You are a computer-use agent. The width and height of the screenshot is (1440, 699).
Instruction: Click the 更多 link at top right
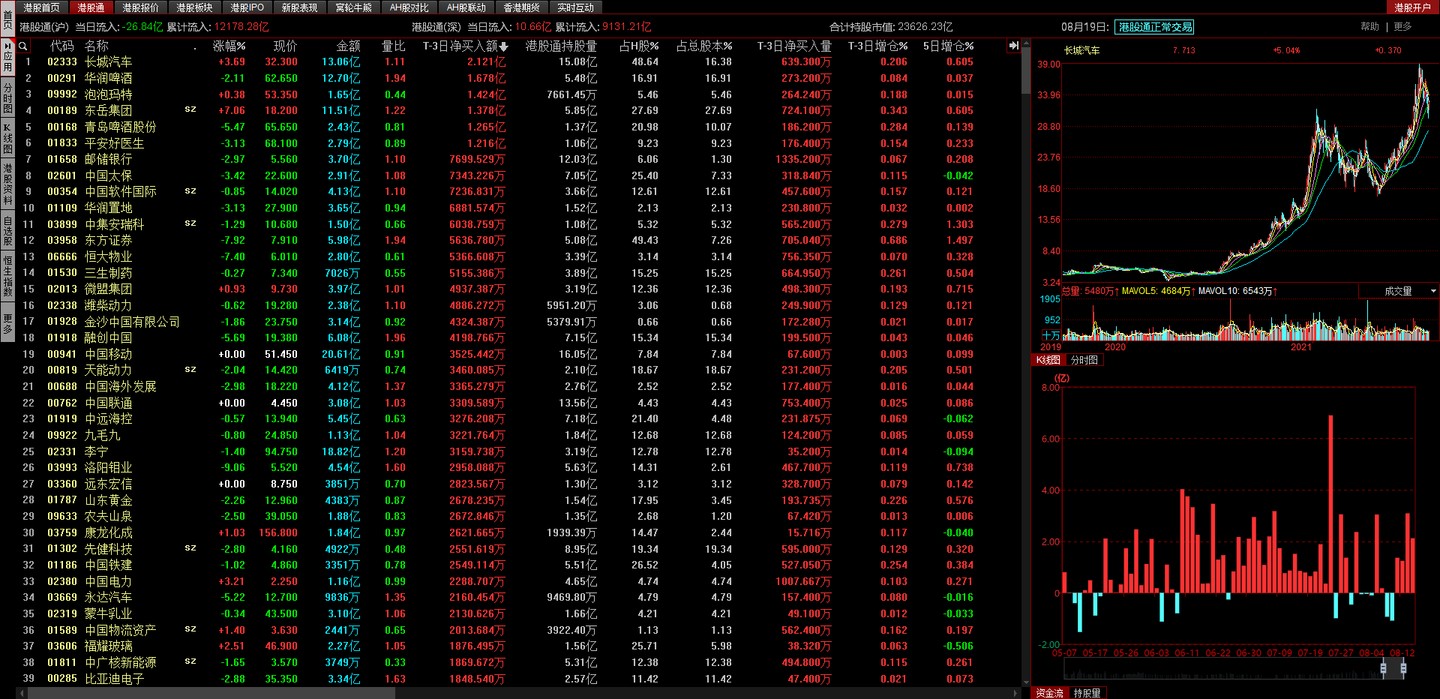1403,27
